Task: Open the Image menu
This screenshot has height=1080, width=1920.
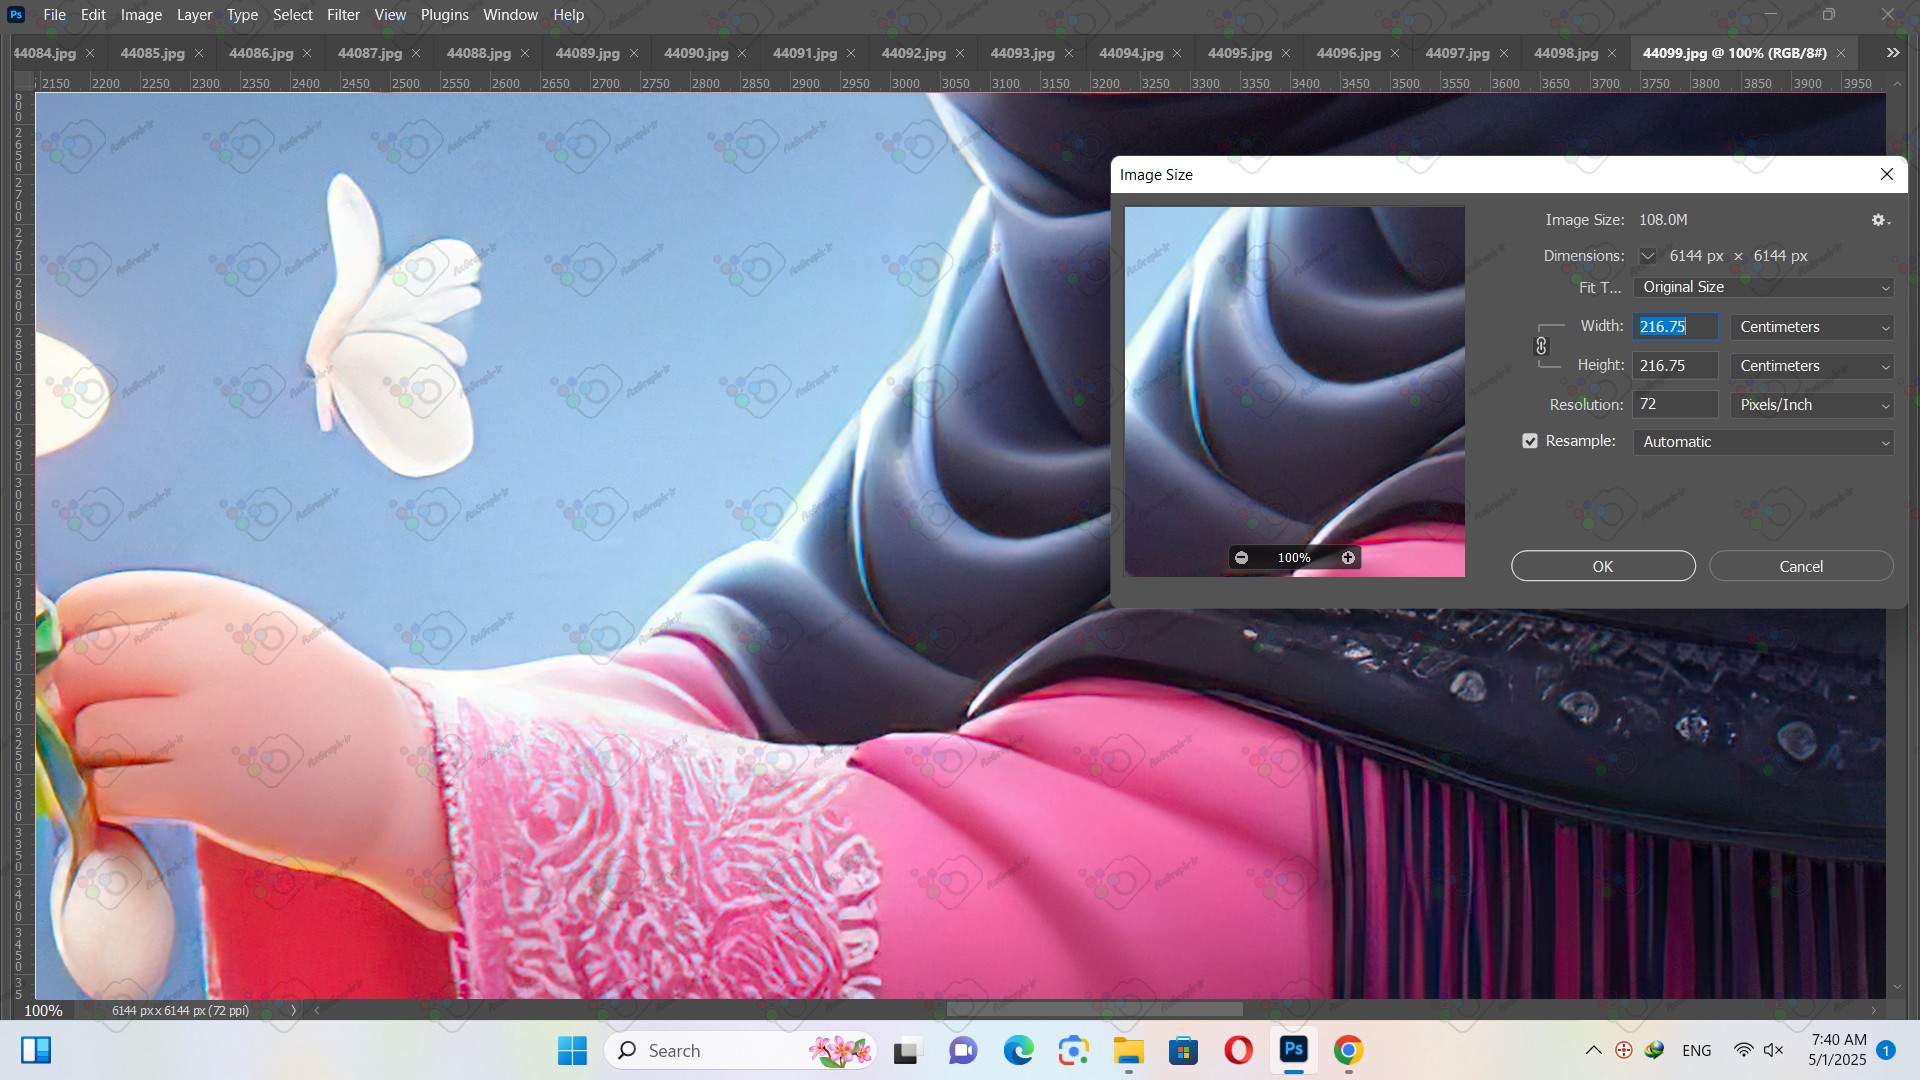Action: click(x=141, y=15)
